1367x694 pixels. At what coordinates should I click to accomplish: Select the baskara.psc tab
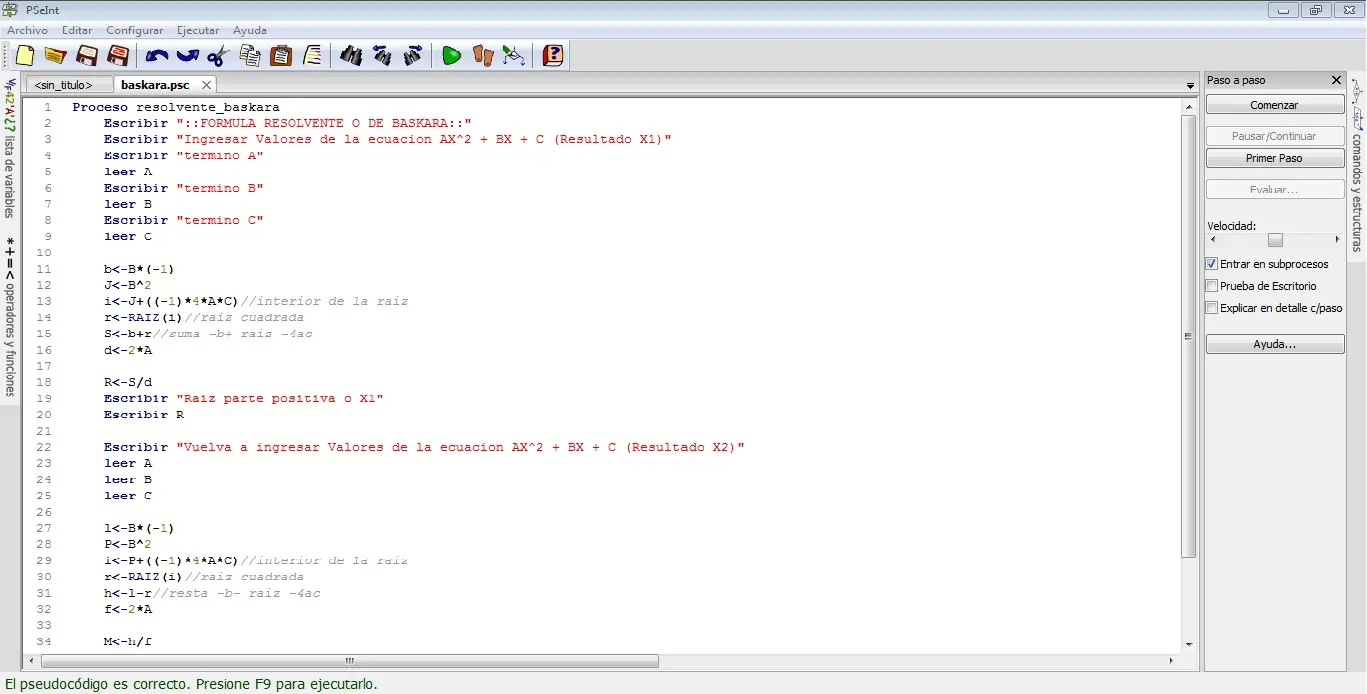[155, 85]
